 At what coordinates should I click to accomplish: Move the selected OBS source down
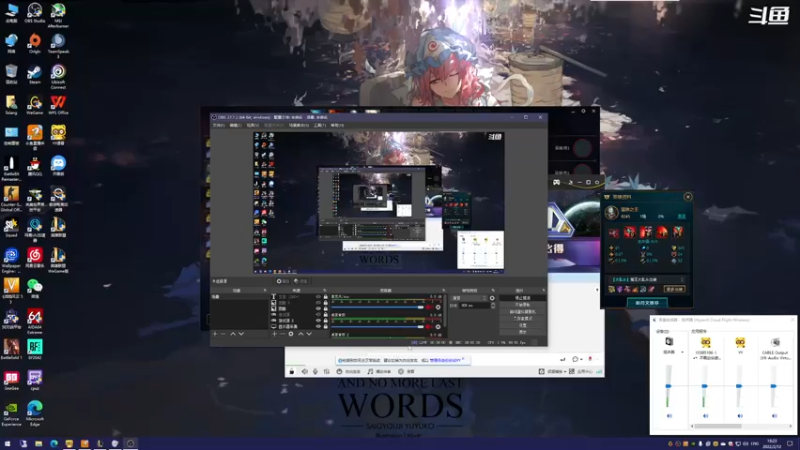309,334
